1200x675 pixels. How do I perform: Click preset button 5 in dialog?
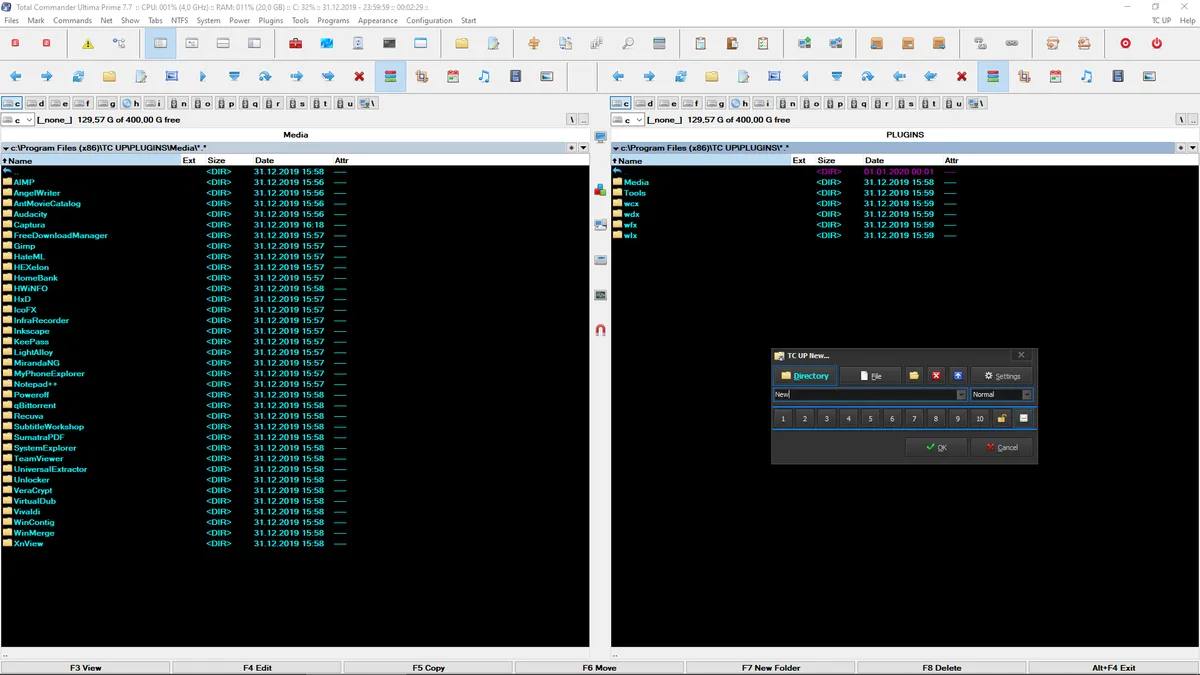point(870,419)
